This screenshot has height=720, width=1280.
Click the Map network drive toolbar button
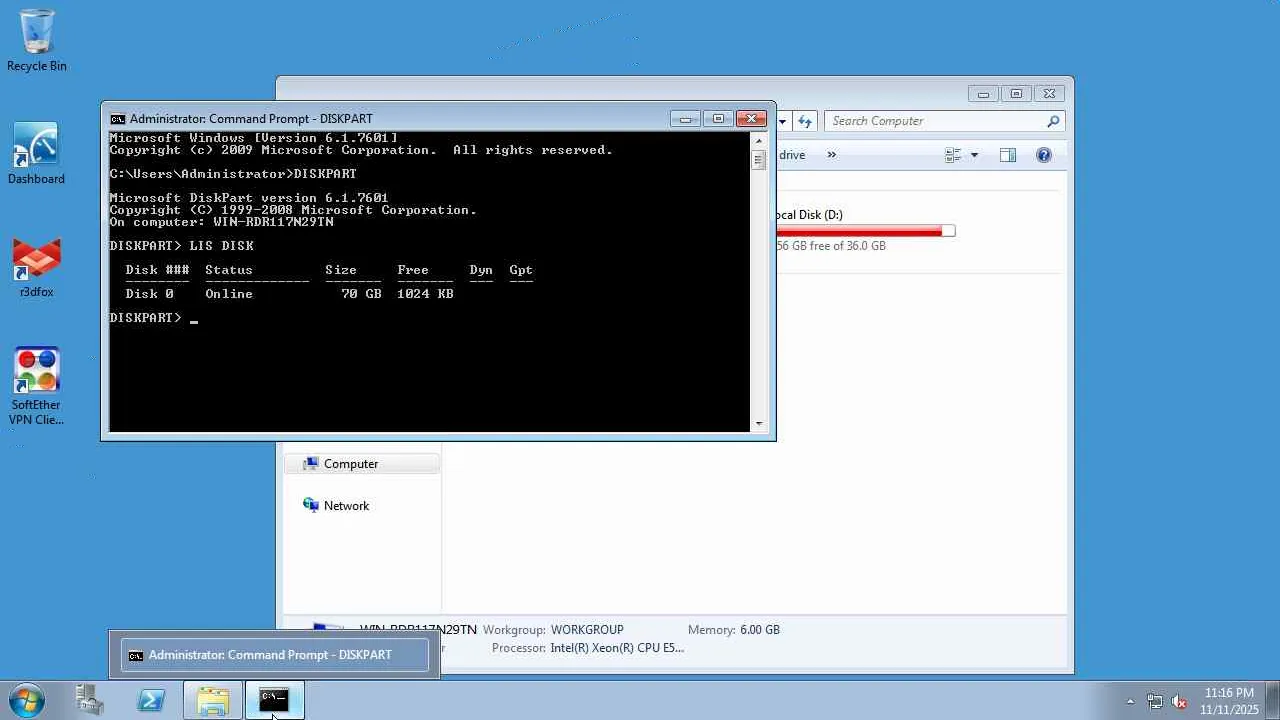pyautogui.click(x=792, y=155)
